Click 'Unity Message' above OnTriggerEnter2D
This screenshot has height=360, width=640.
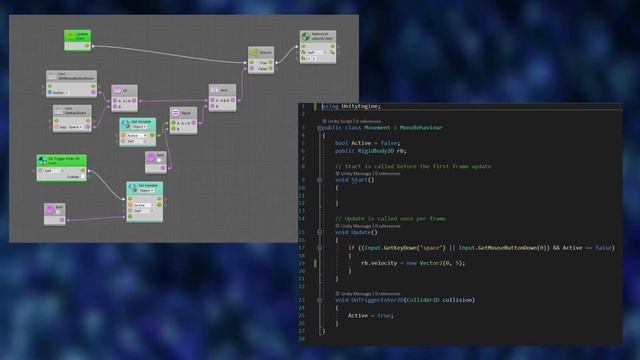point(356,293)
